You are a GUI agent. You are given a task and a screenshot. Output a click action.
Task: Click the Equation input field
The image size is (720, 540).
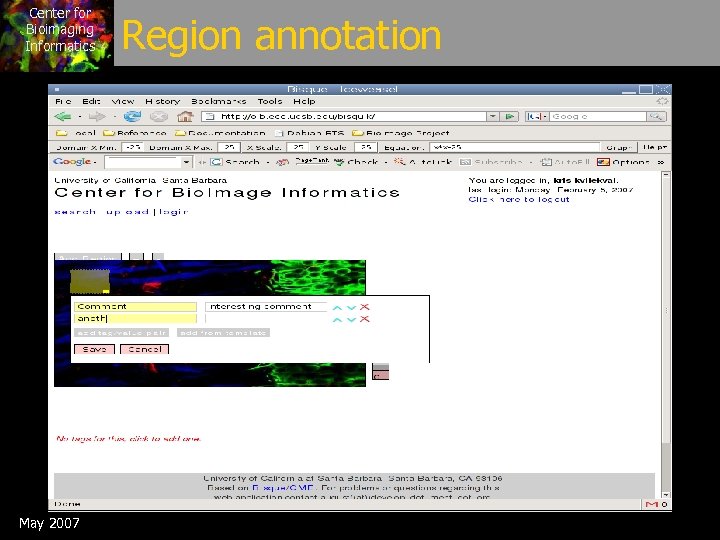pyautogui.click(x=515, y=147)
